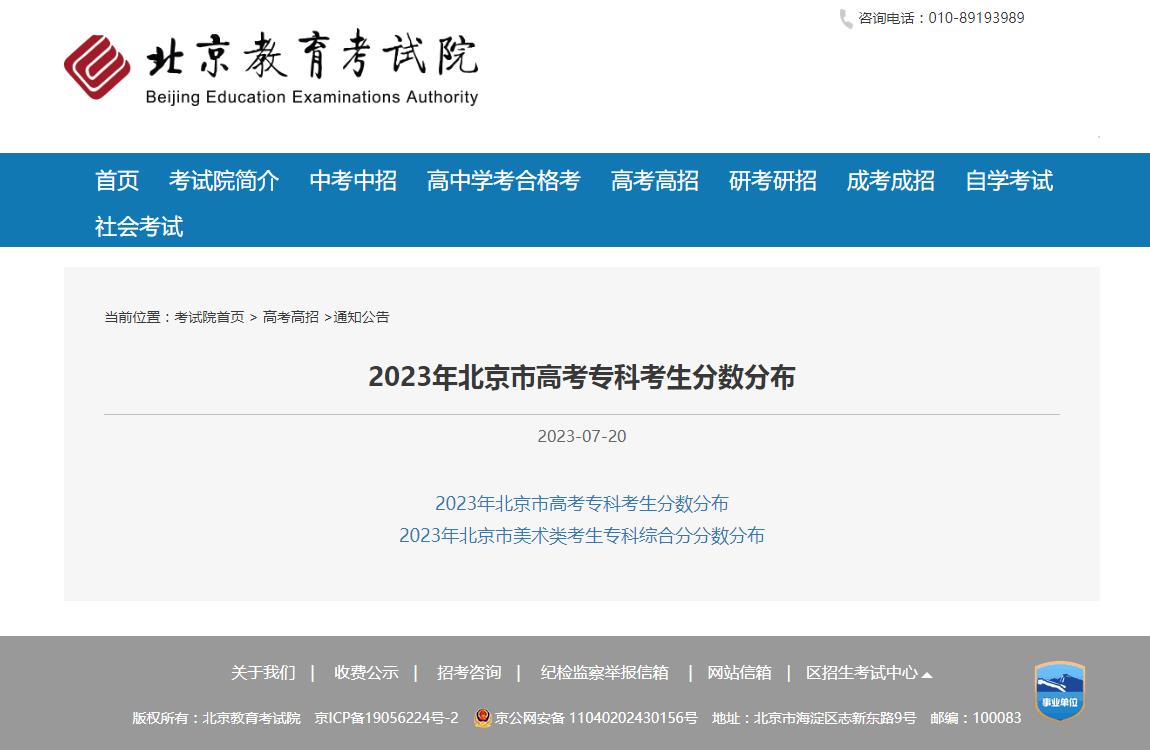Click the phone number 010-89193989
The width and height of the screenshot is (1150, 750).
(976, 18)
